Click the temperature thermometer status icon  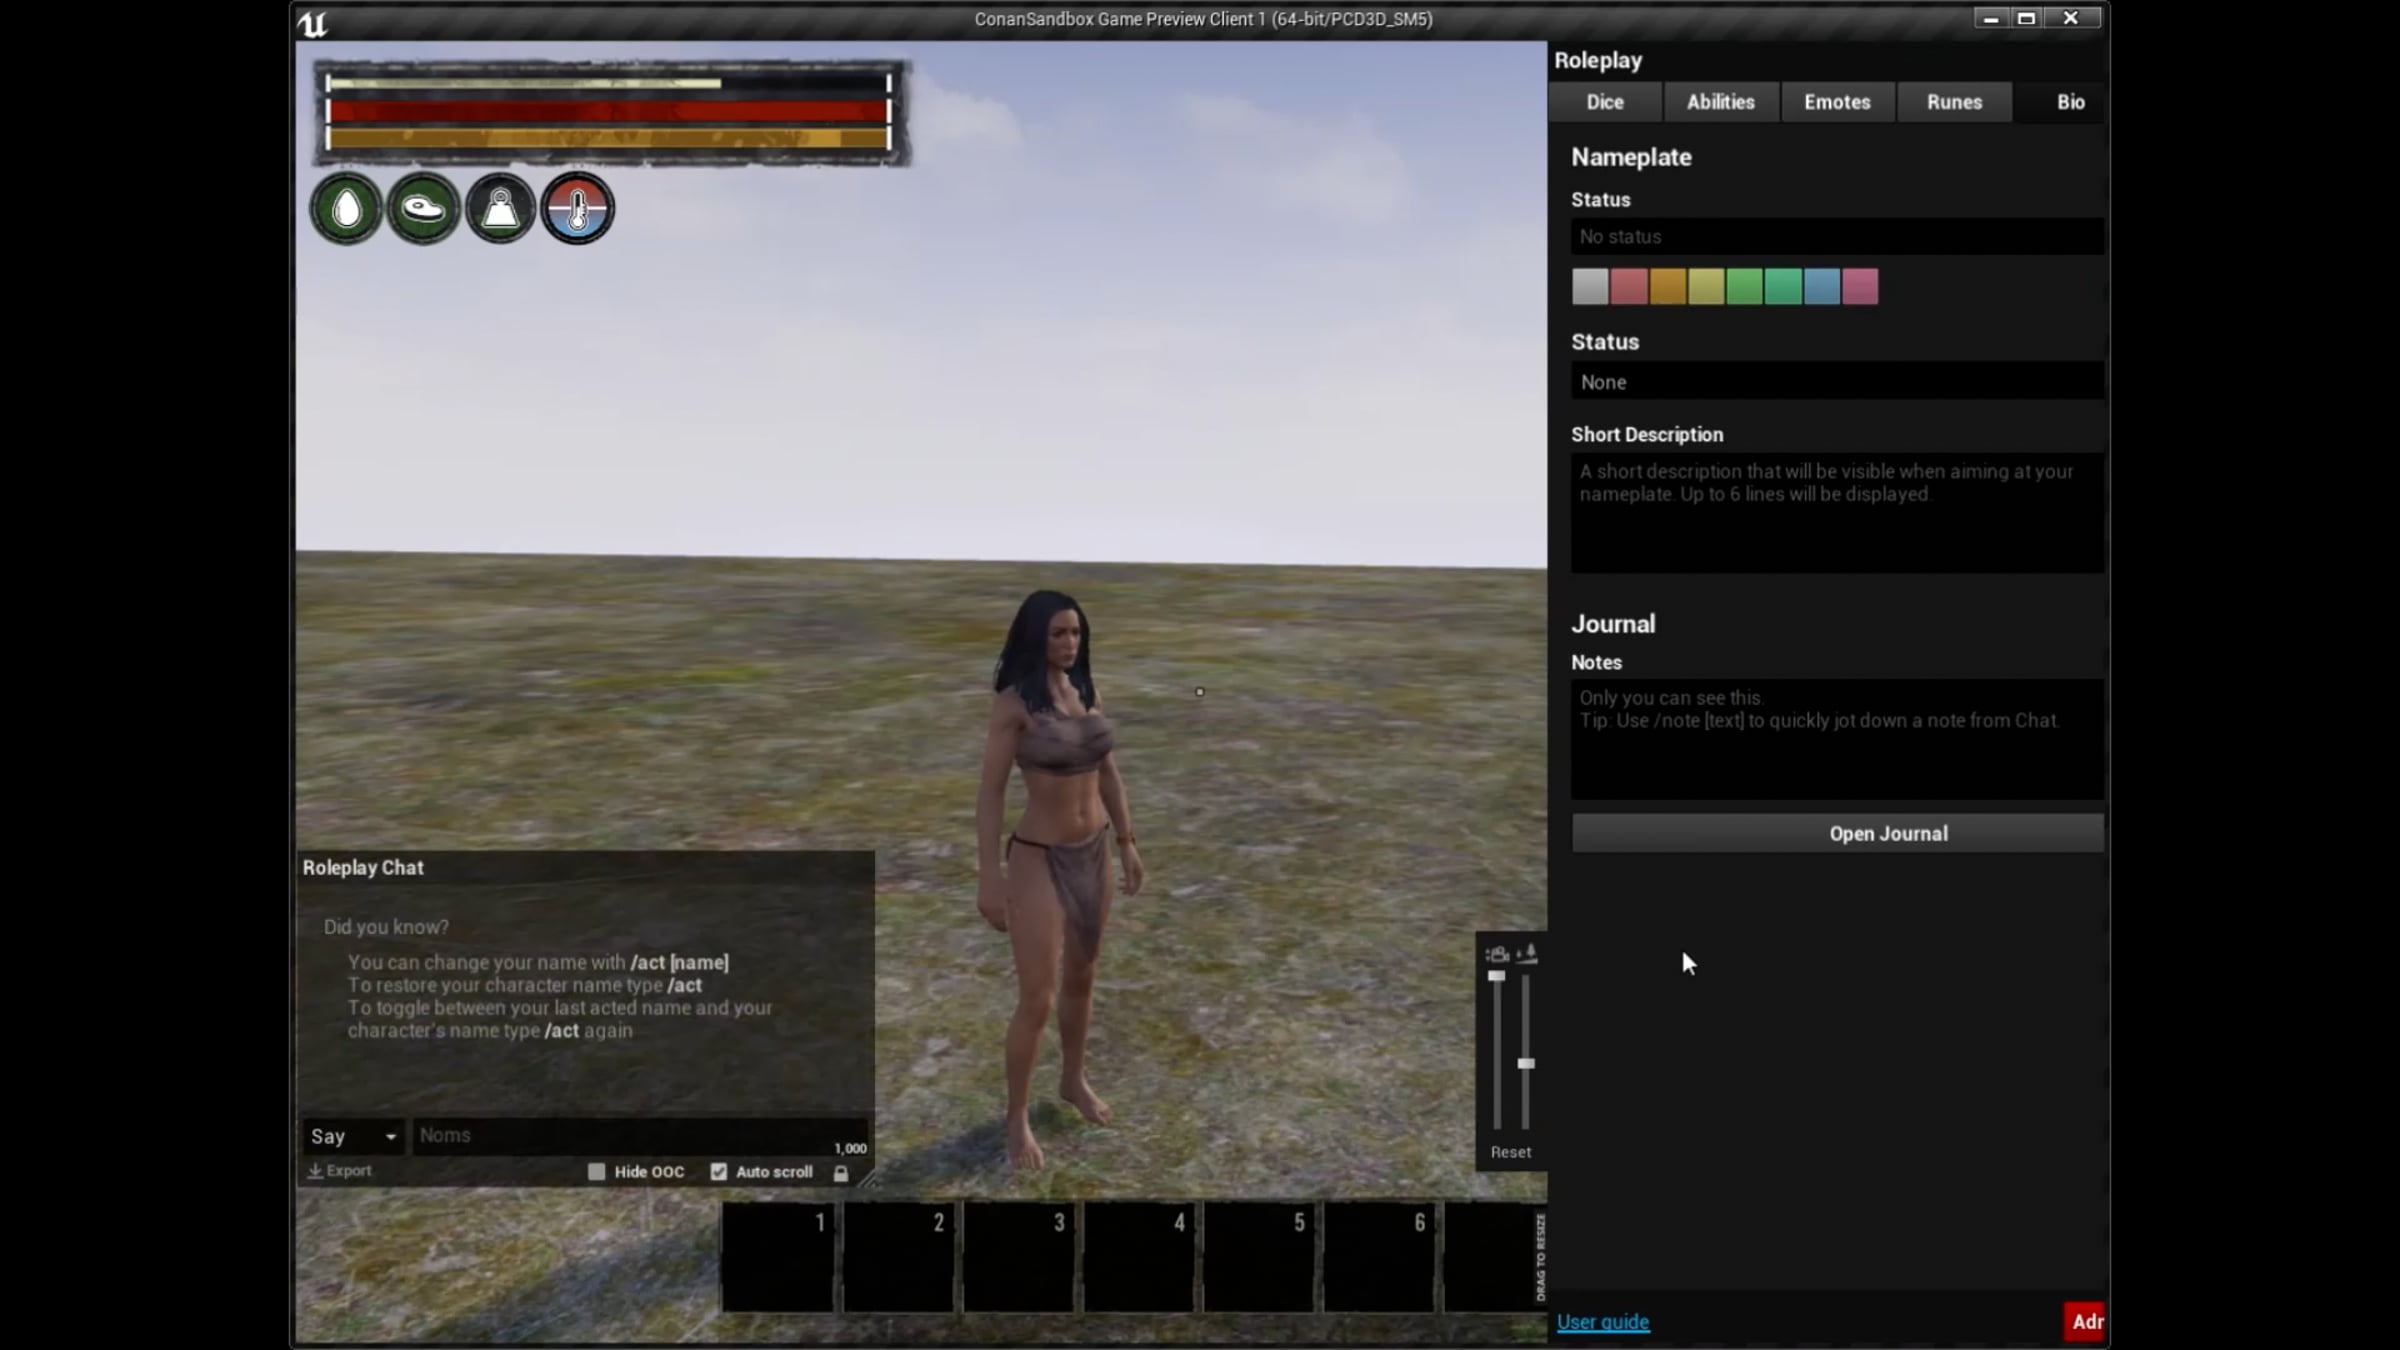(578, 209)
